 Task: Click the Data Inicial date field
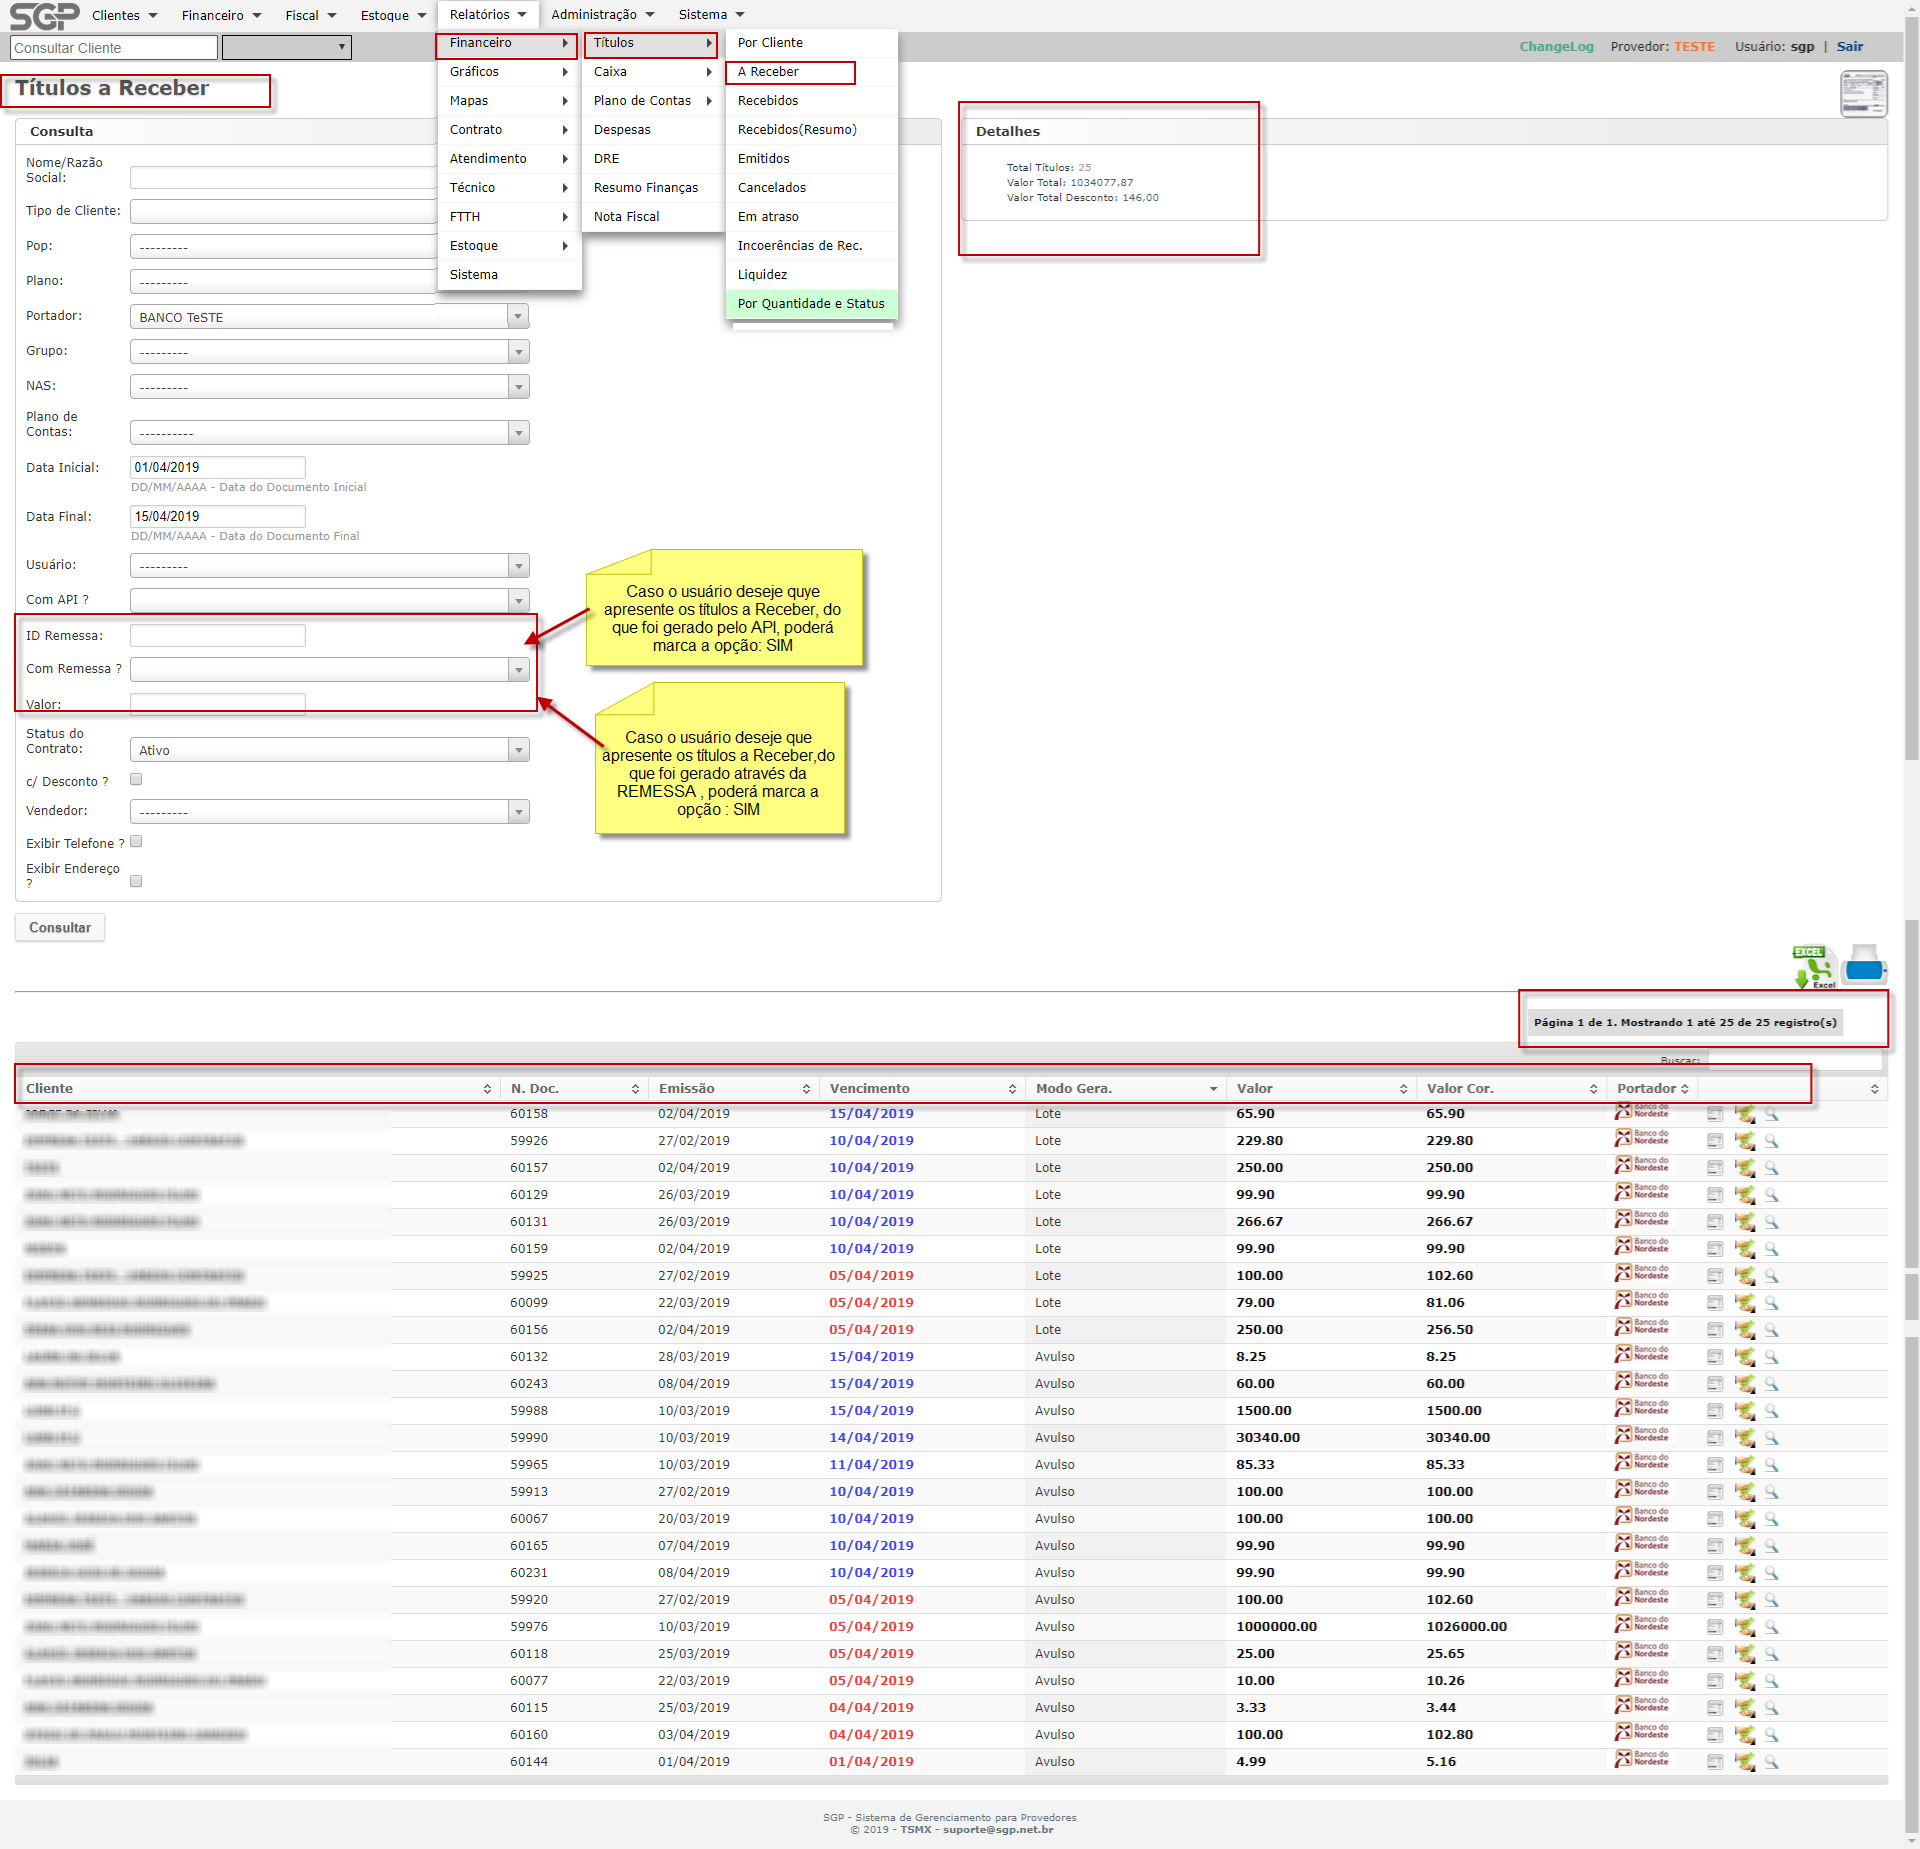(217, 467)
